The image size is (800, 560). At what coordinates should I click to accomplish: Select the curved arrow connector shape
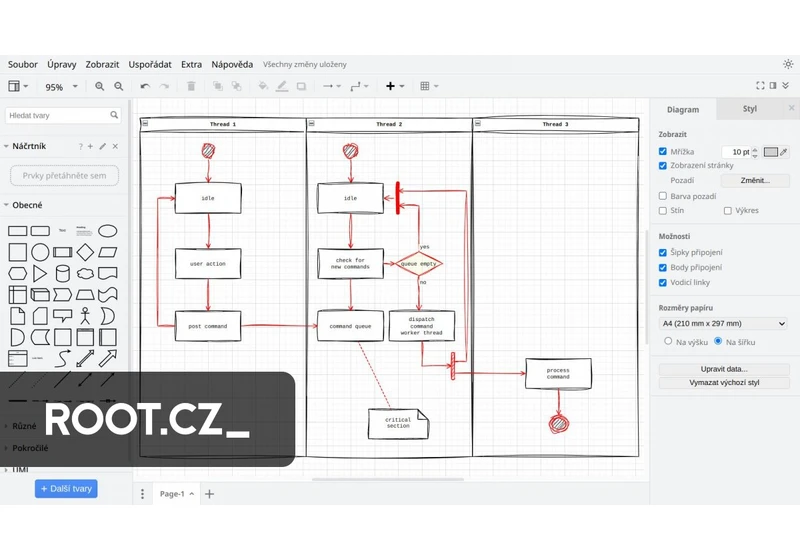[62, 358]
